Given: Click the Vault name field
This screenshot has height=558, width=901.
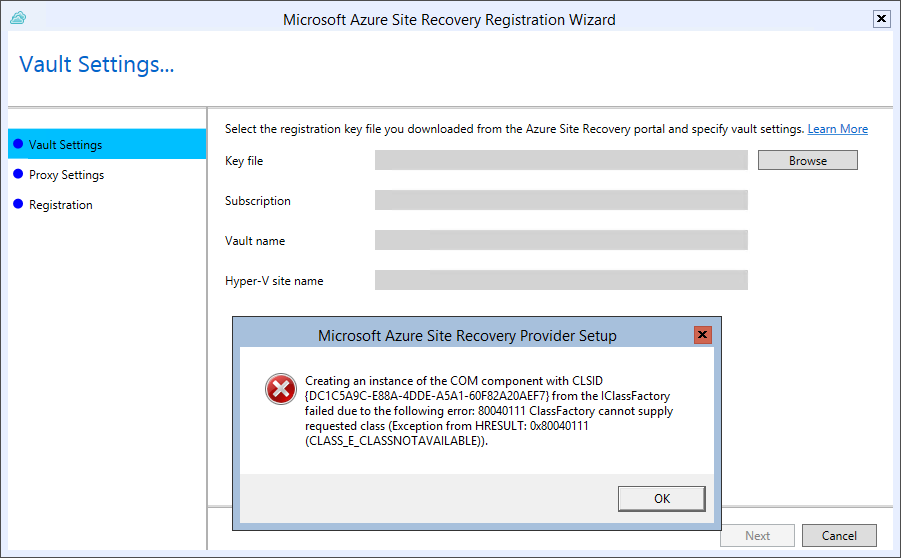Looking at the screenshot, I should (x=561, y=240).
